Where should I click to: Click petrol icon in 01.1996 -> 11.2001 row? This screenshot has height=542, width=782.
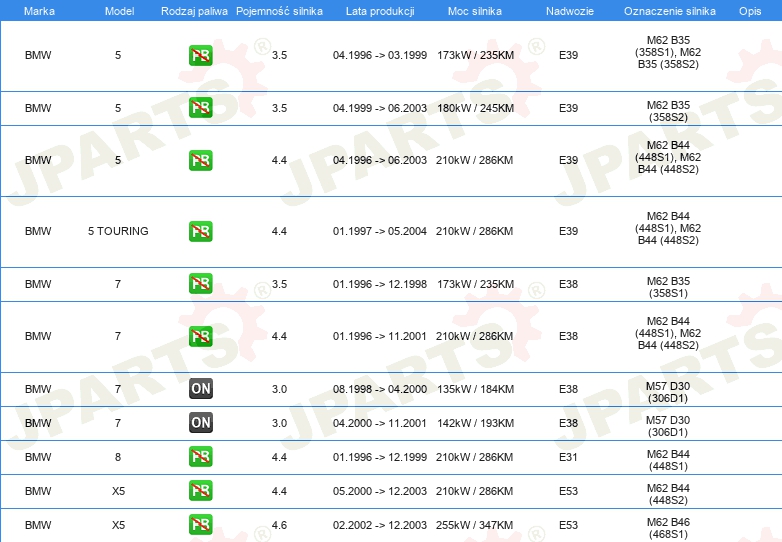pyautogui.click(x=200, y=337)
